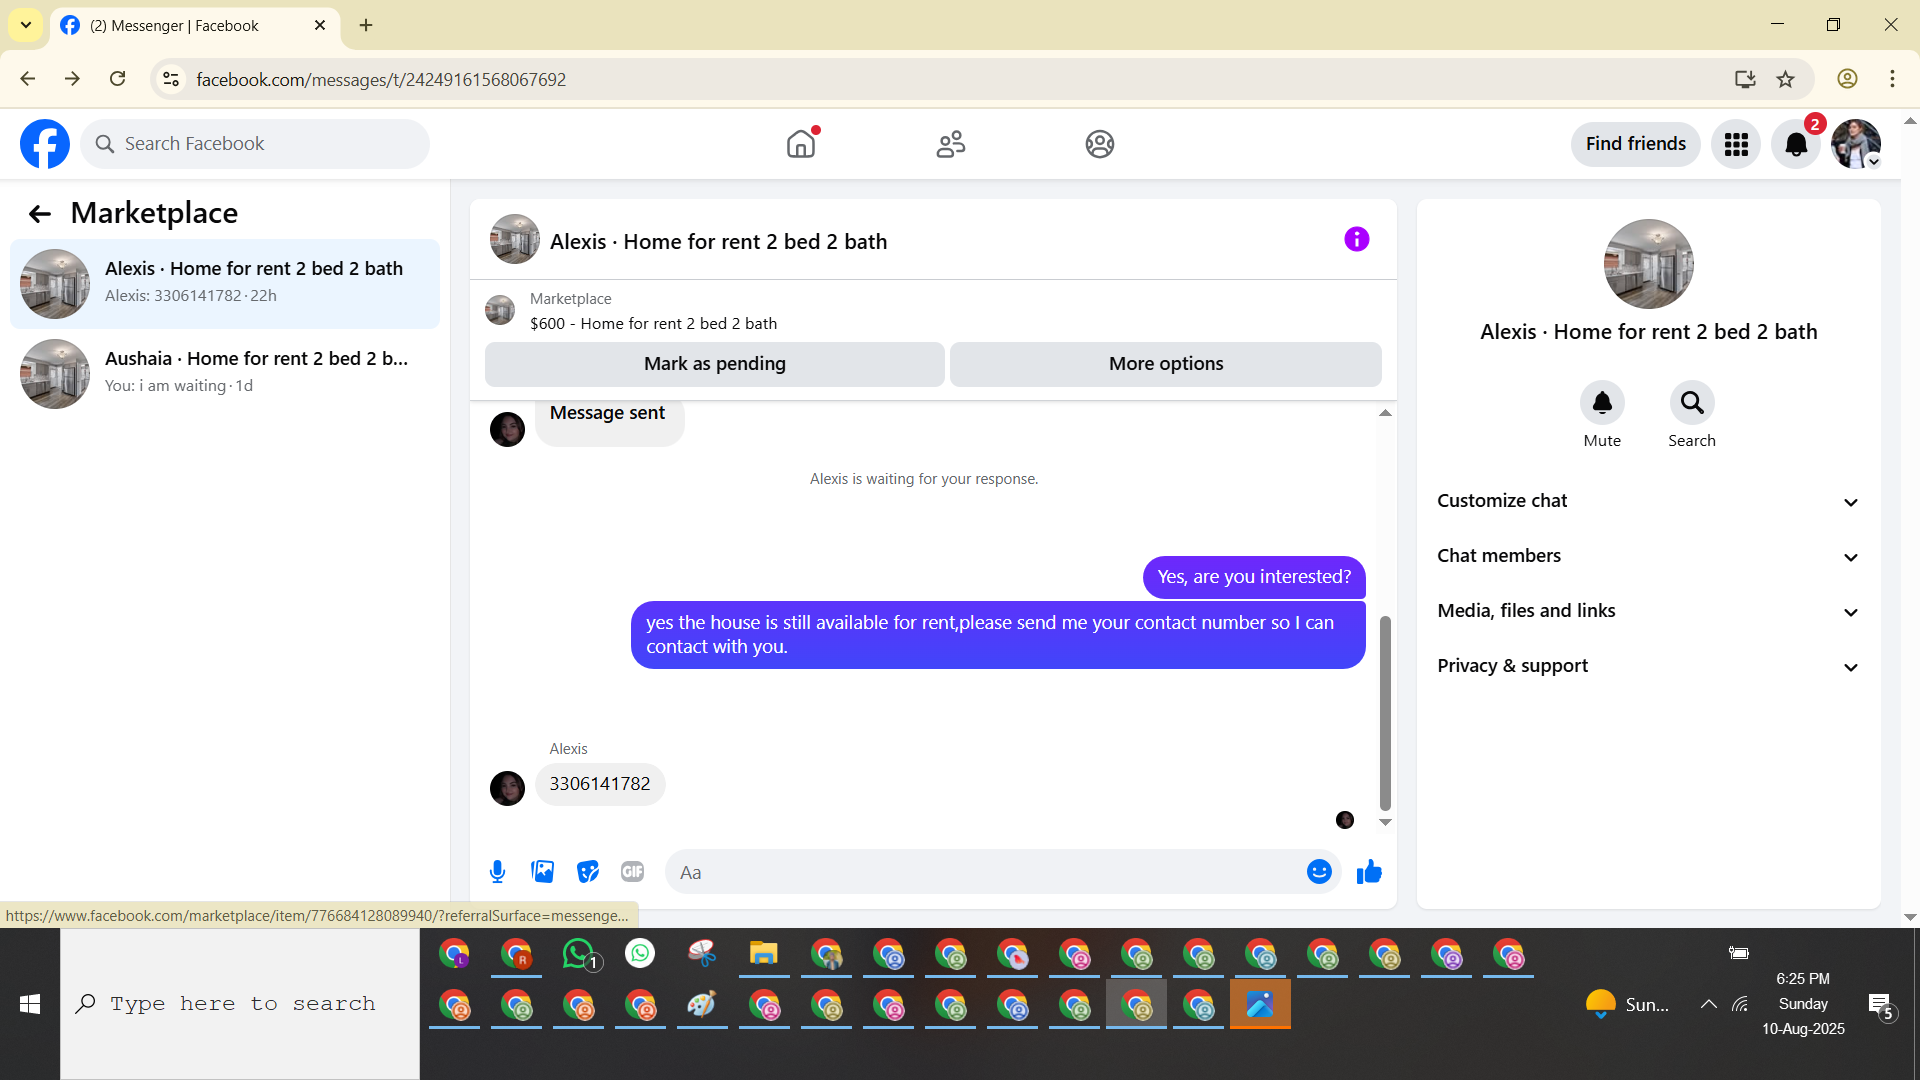Open the sticker picker icon
The height and width of the screenshot is (1080, 1920).
click(x=588, y=872)
